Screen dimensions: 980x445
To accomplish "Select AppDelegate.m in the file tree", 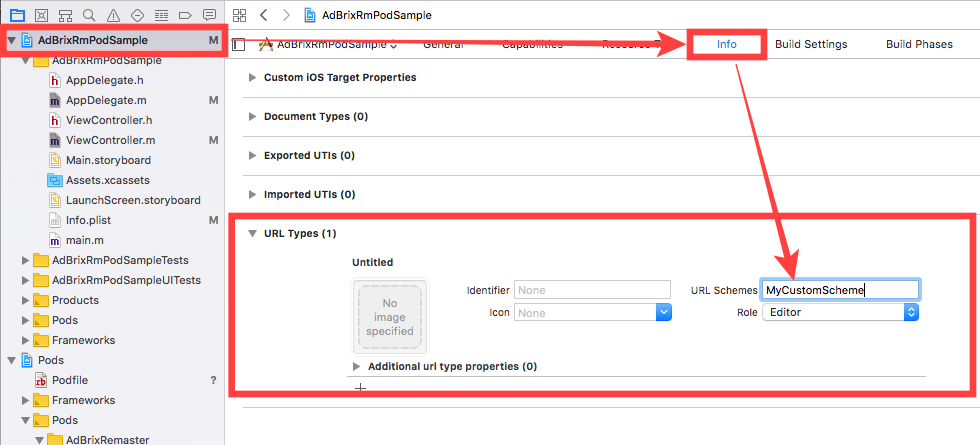I will (x=106, y=100).
